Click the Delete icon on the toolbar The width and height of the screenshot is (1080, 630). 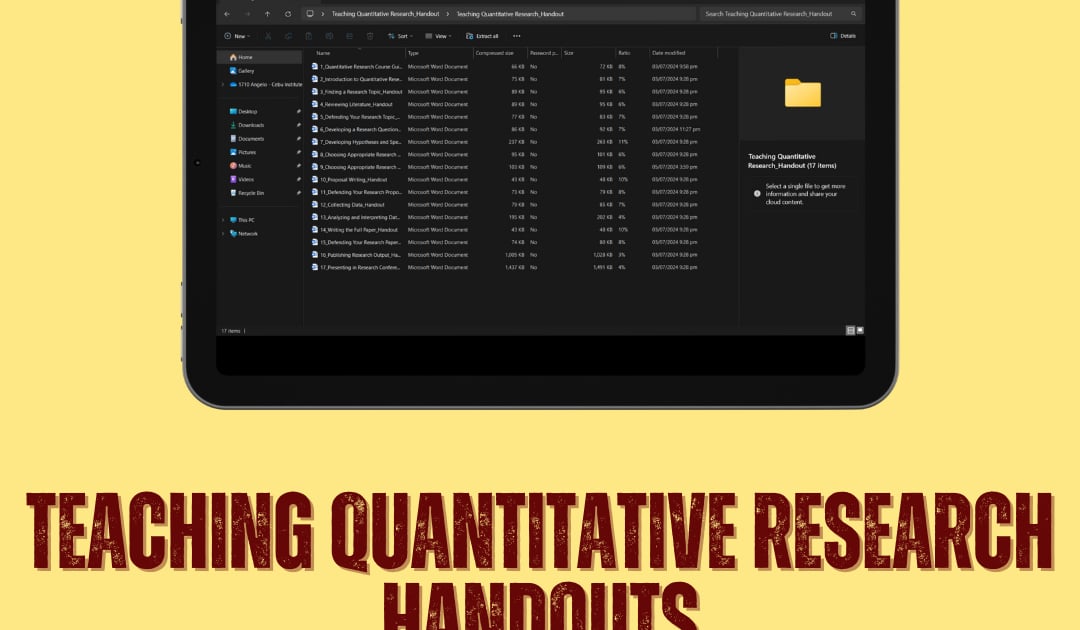click(369, 35)
